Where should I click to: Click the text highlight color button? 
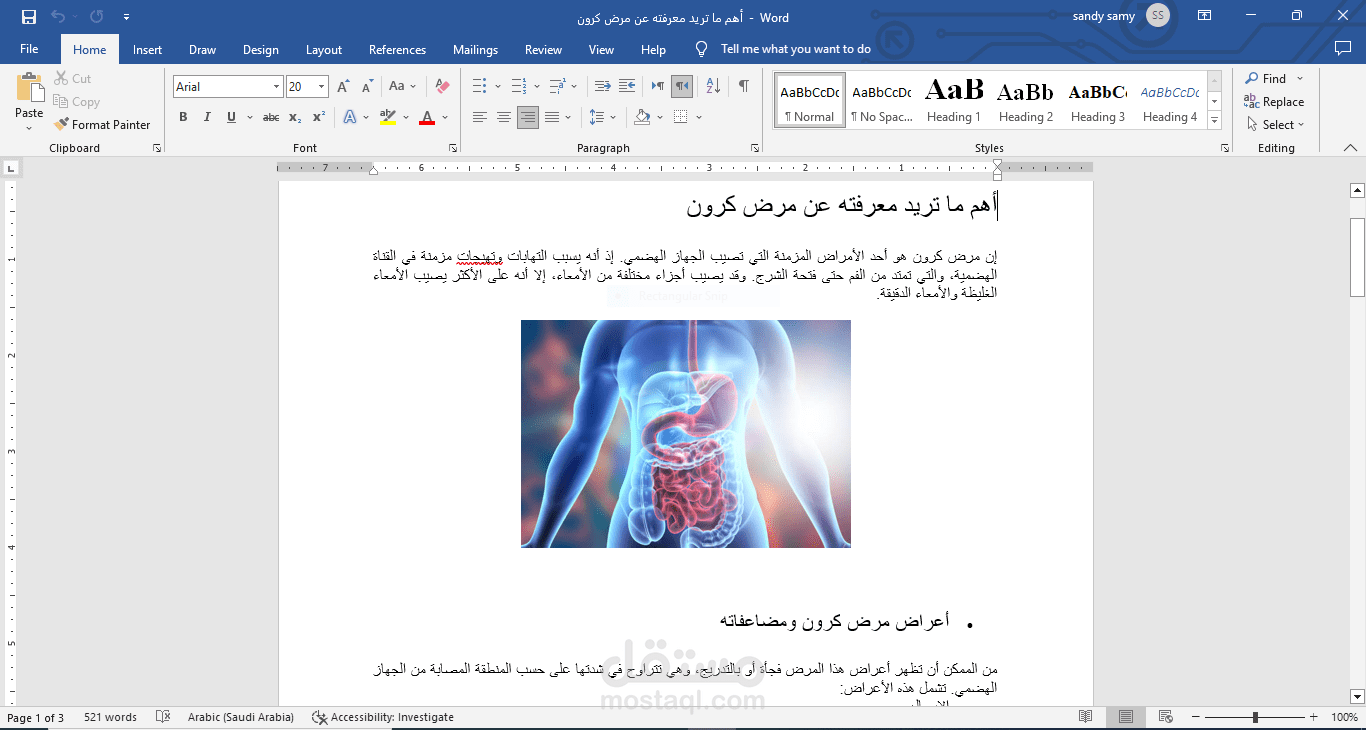pyautogui.click(x=388, y=117)
